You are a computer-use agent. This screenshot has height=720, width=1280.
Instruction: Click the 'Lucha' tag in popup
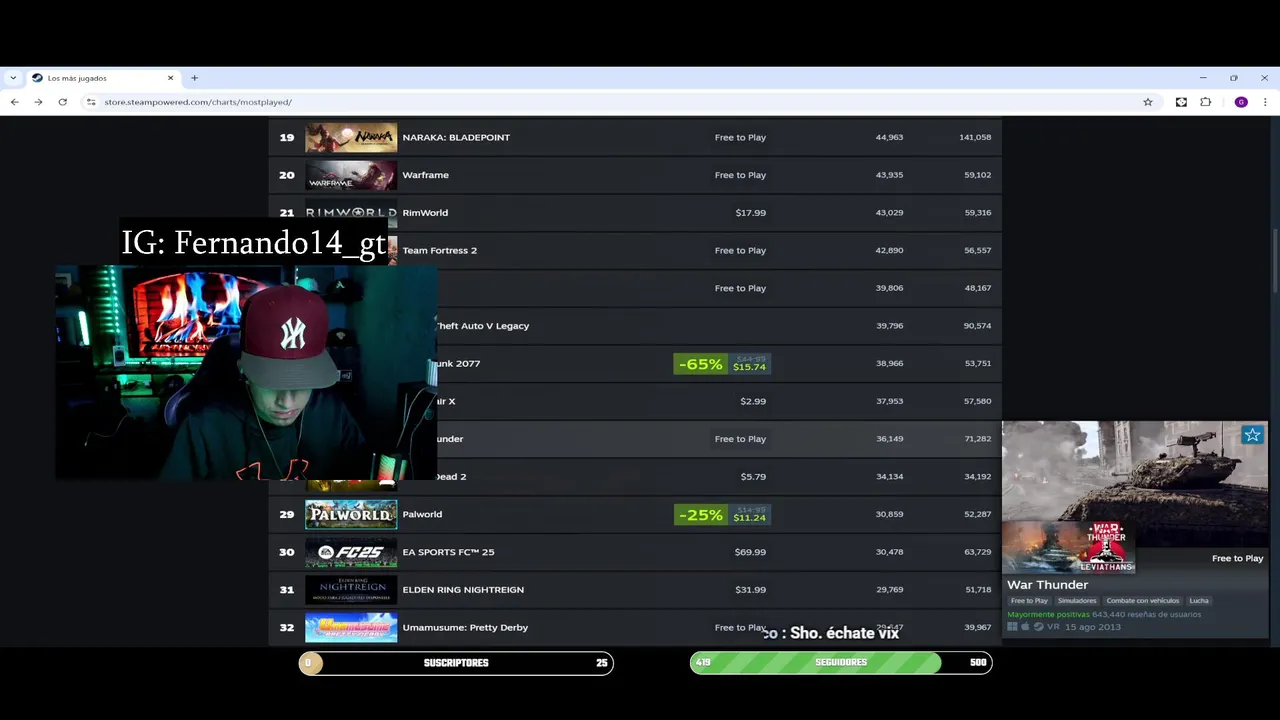pos(1199,601)
